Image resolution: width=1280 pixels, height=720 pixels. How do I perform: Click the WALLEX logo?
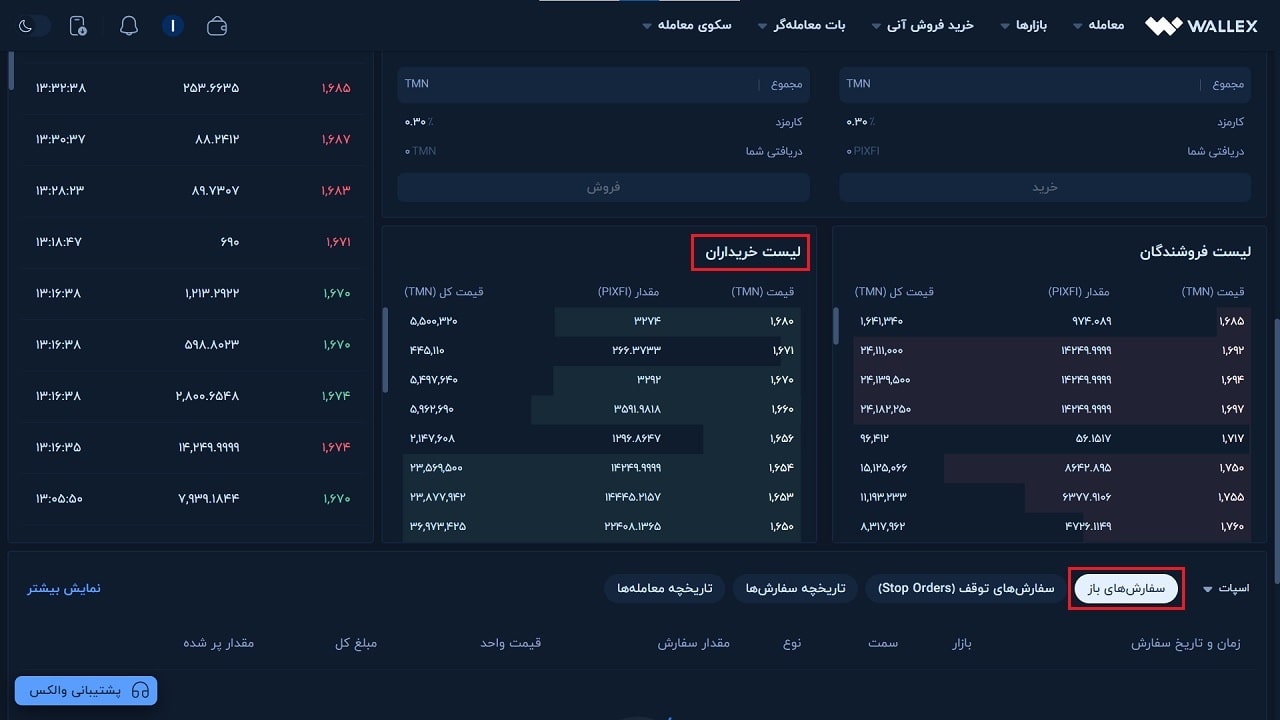click(x=1201, y=26)
